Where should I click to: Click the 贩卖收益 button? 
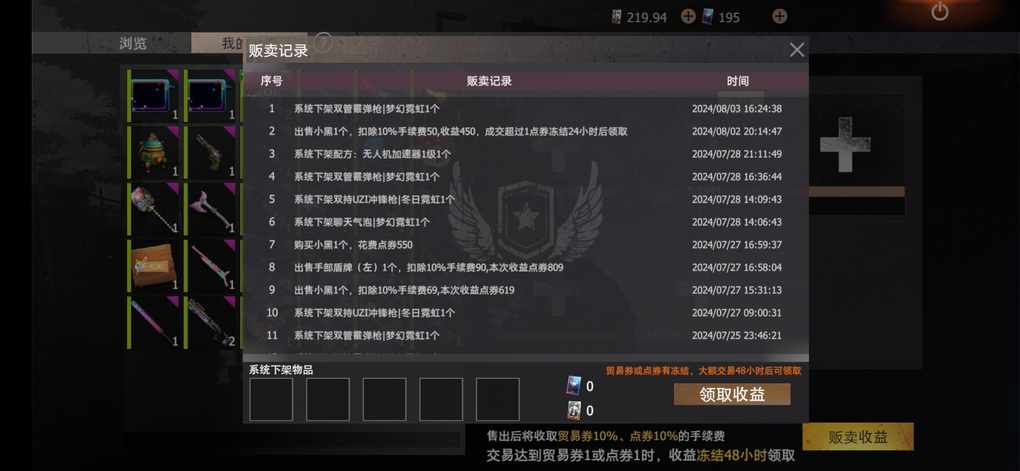858,437
